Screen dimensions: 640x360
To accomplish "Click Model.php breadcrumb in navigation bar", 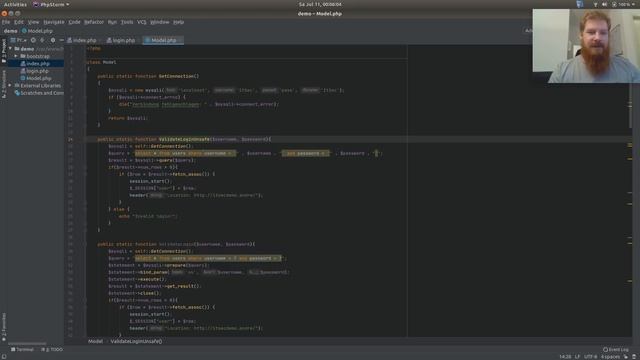I will [37, 31].
